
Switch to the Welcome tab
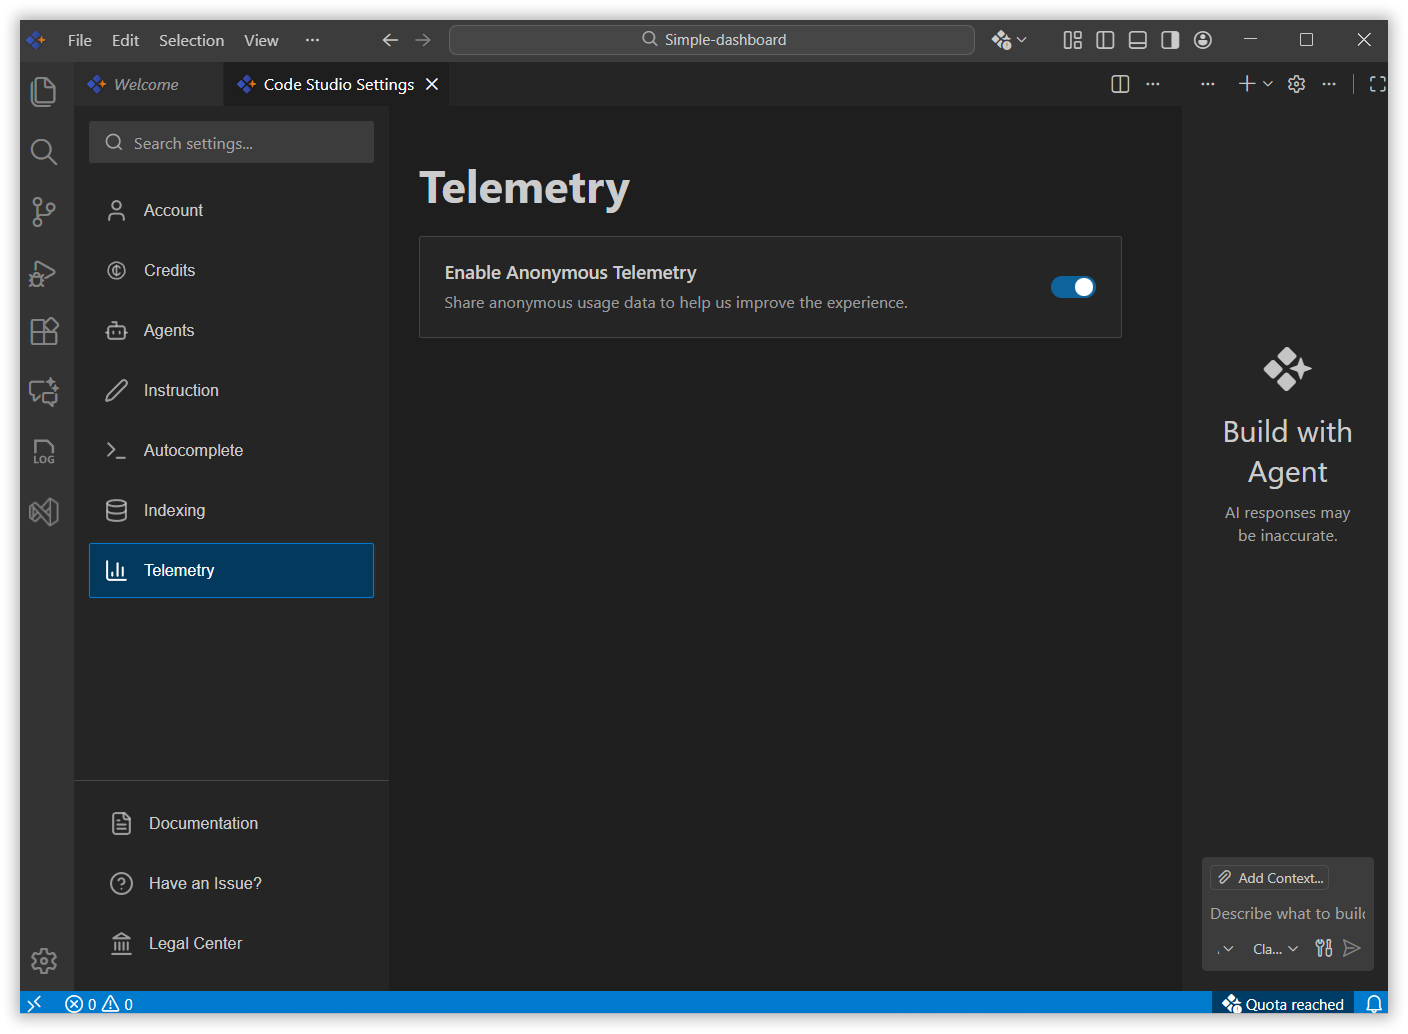click(146, 85)
